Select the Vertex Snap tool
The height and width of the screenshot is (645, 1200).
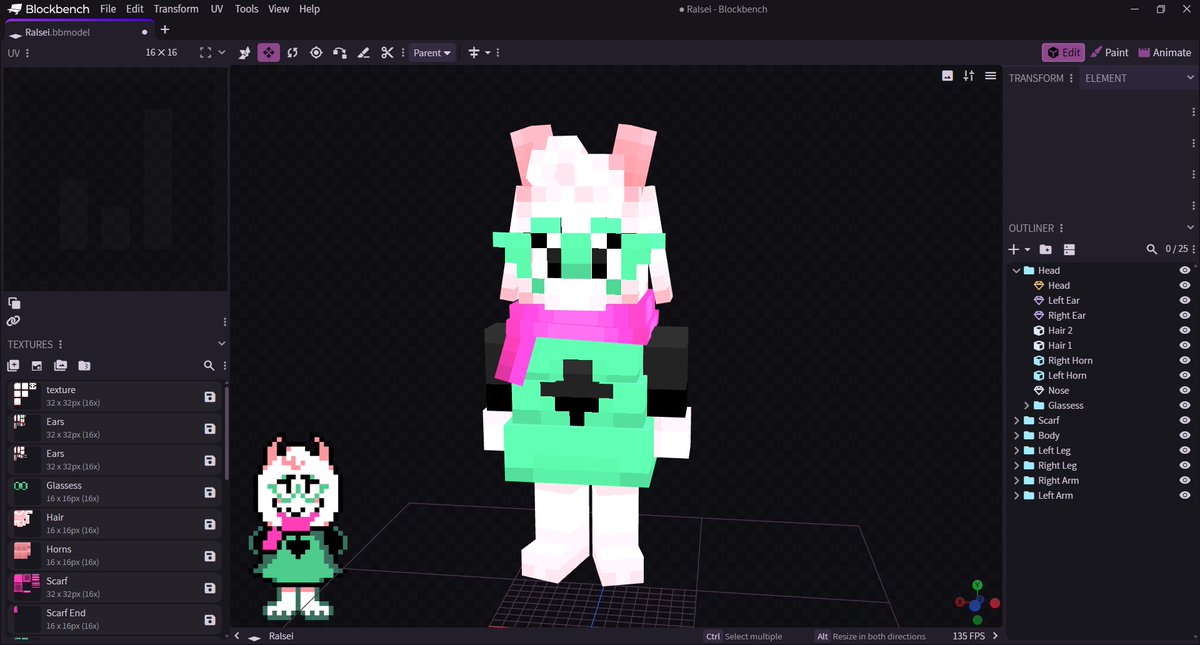(340, 52)
